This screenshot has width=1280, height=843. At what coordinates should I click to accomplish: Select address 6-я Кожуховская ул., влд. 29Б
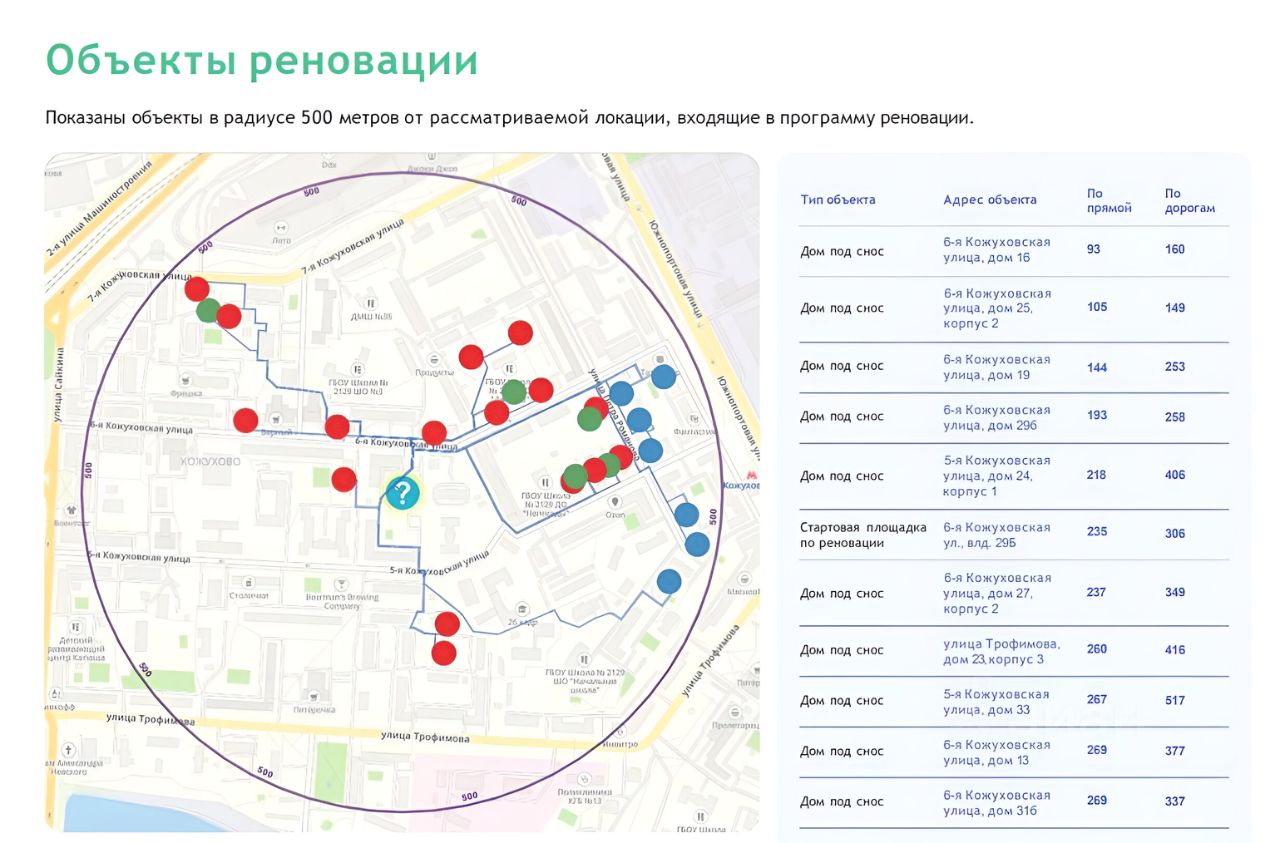pyautogui.click(x=997, y=535)
